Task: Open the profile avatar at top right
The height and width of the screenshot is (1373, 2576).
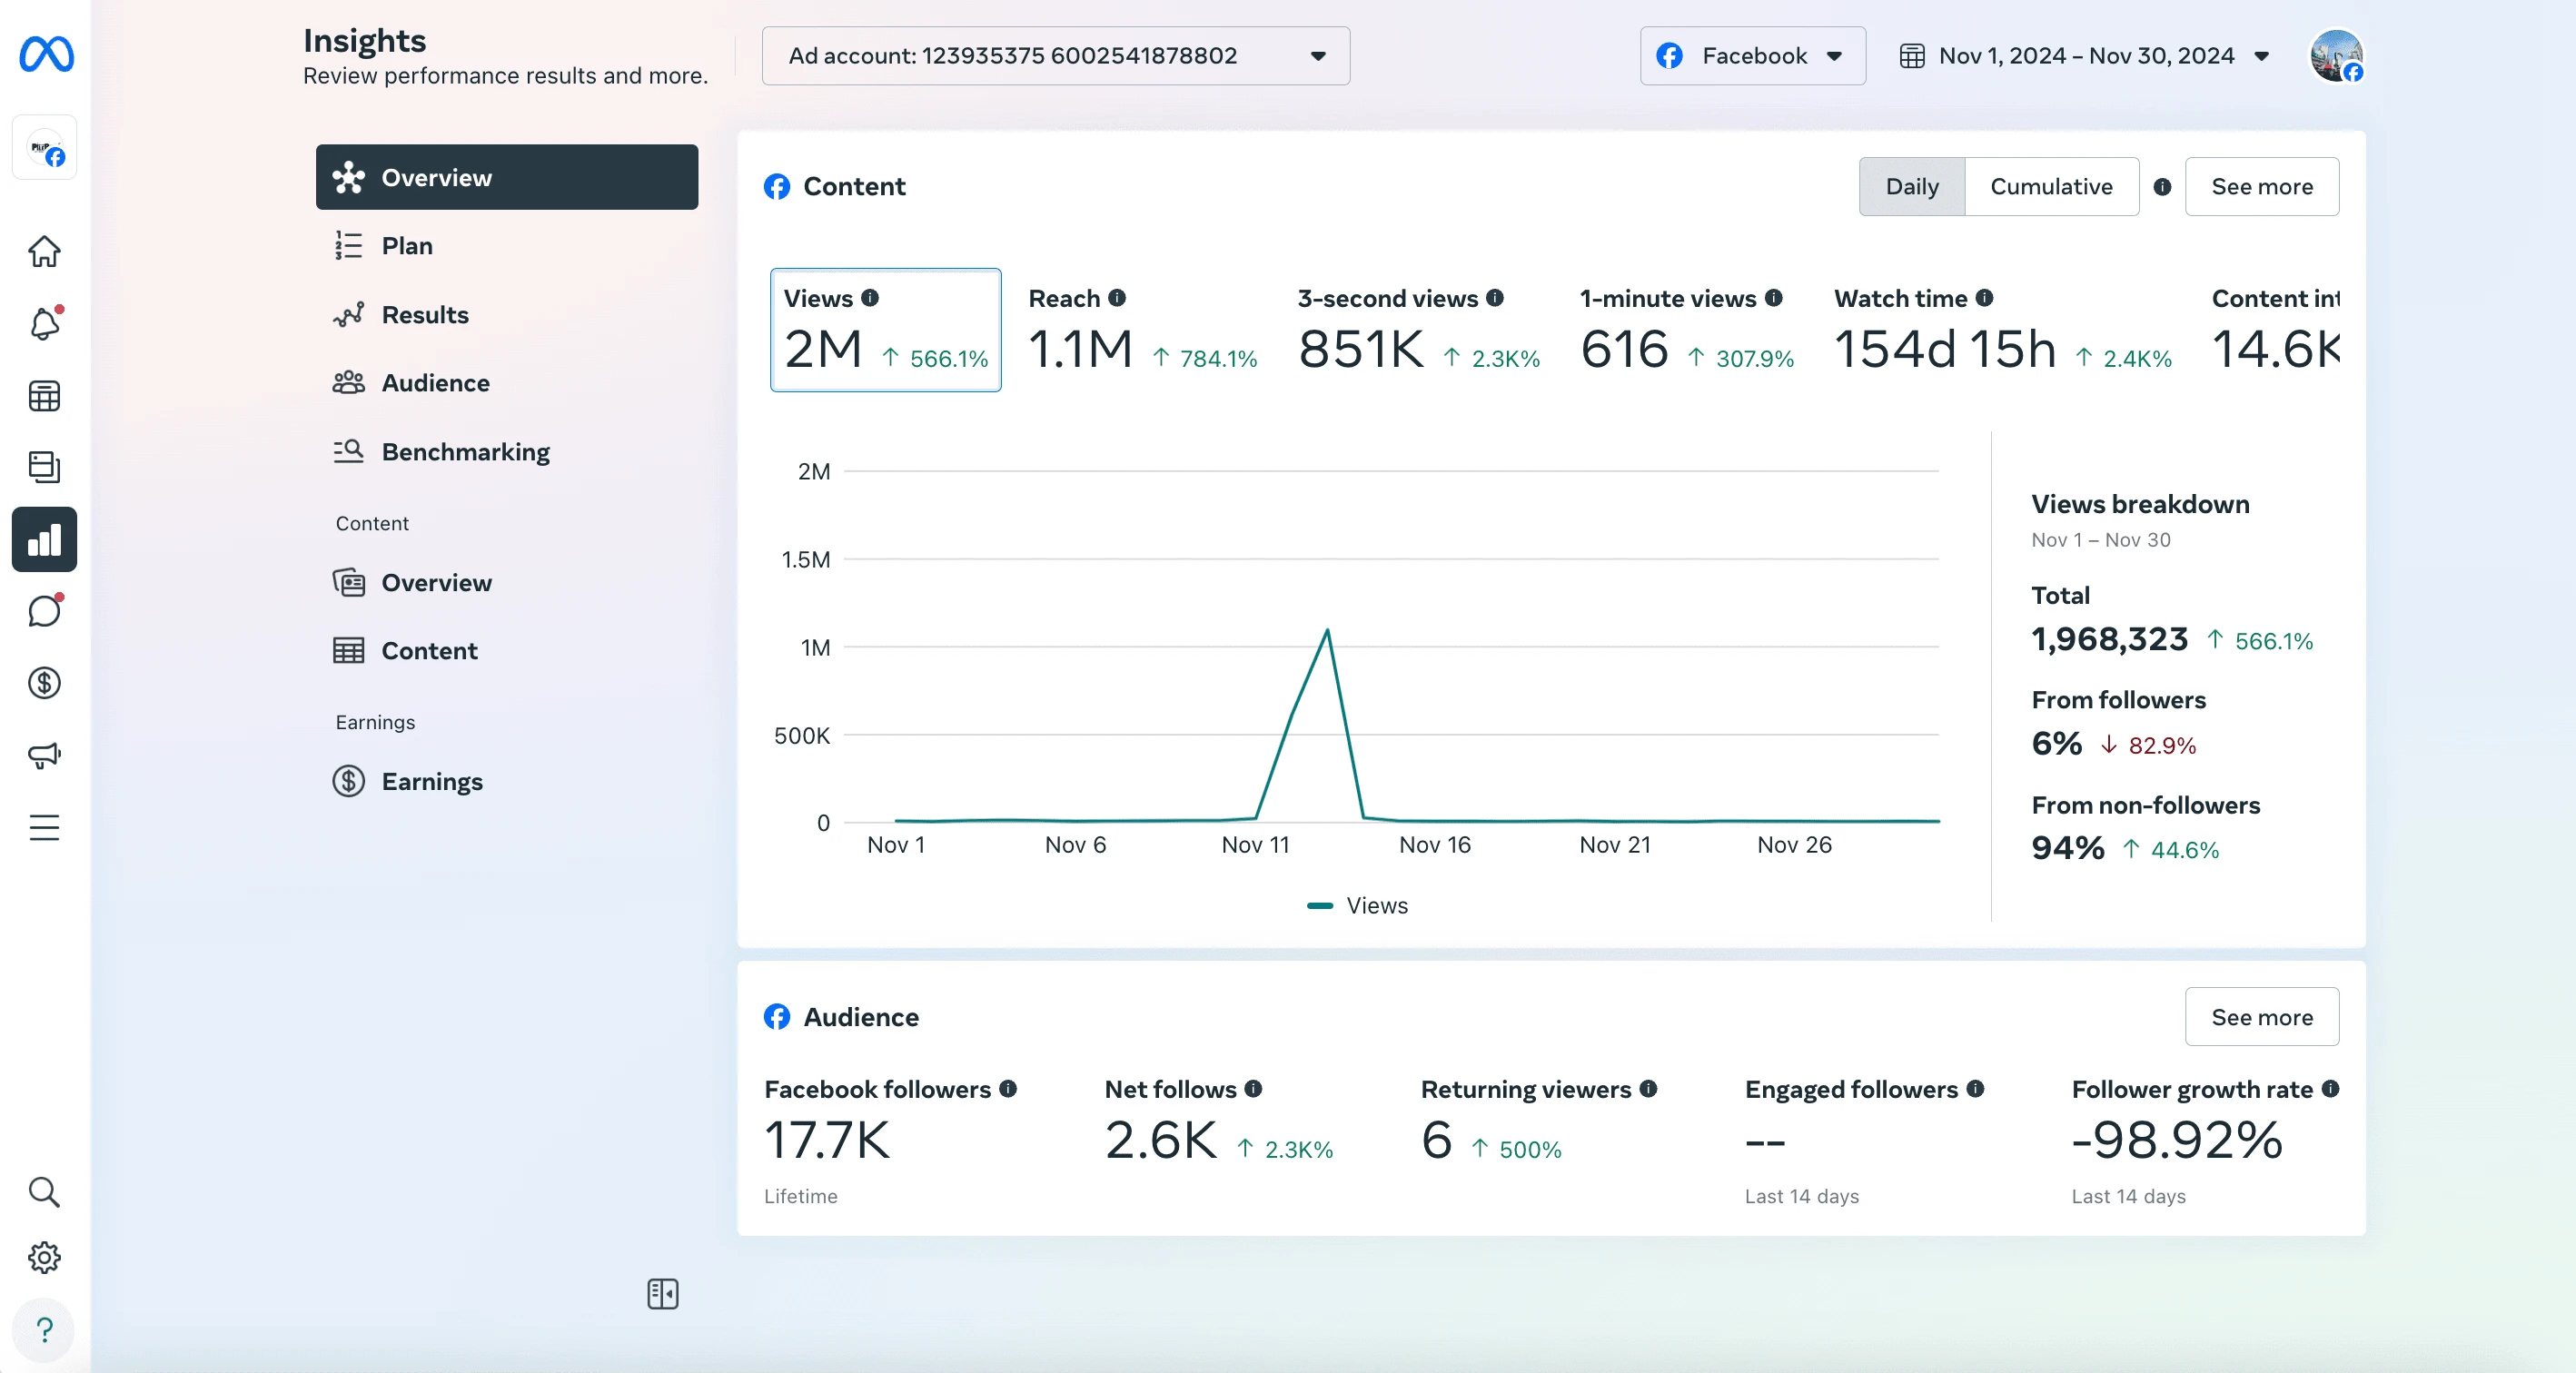Action: (2336, 56)
